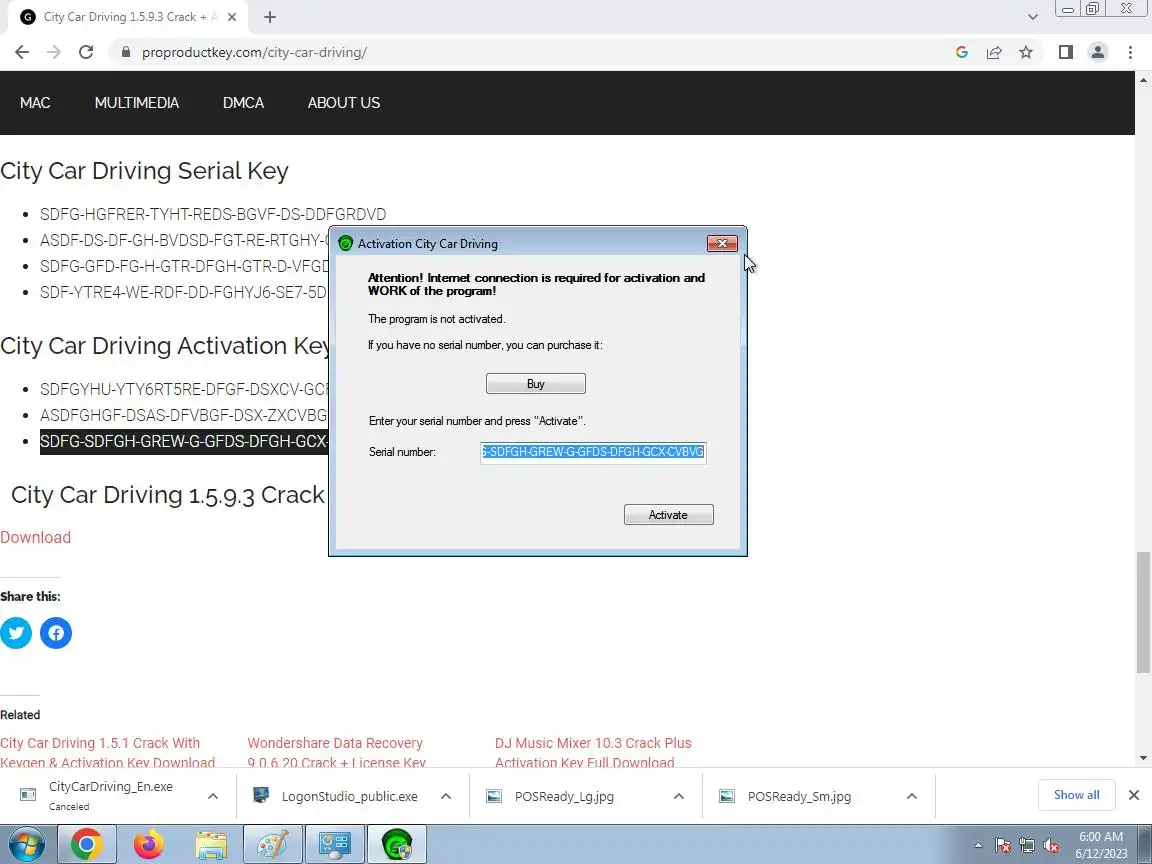Open Chrome three-dot menu
This screenshot has height=864, width=1152.
click(1130, 52)
